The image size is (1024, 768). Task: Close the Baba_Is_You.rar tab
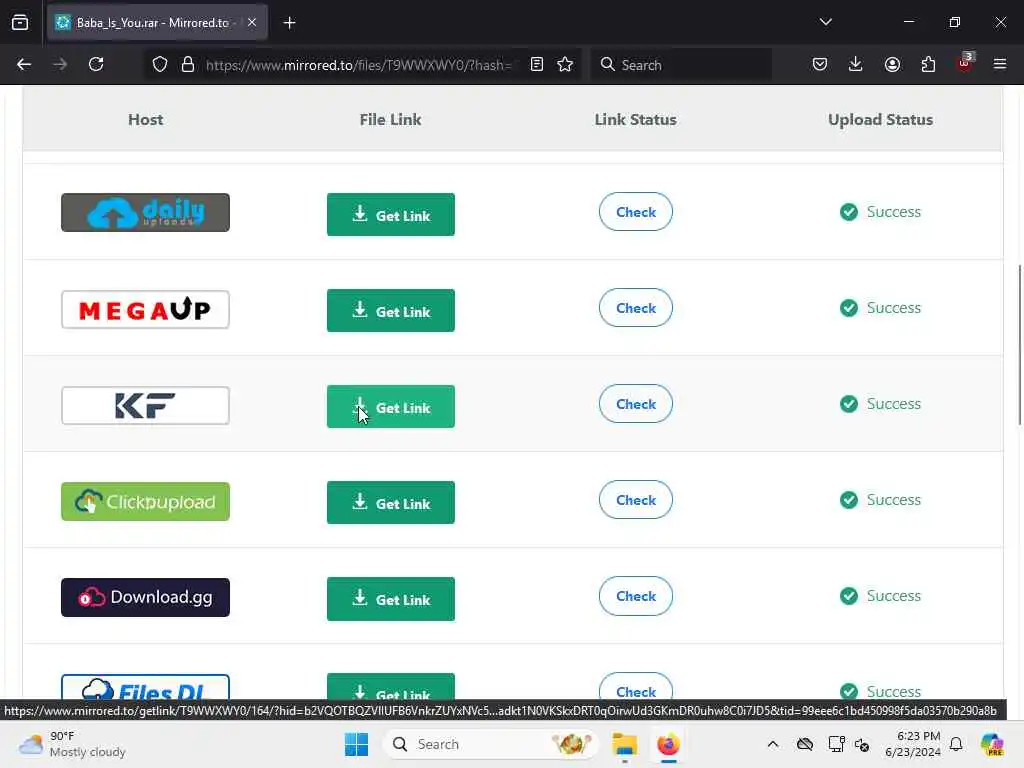[x=252, y=23]
